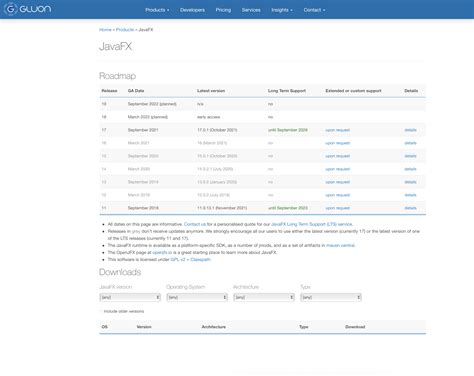The image size is (474, 376).
Task: Click upon request for March 2020 release
Action: pyautogui.click(x=337, y=169)
